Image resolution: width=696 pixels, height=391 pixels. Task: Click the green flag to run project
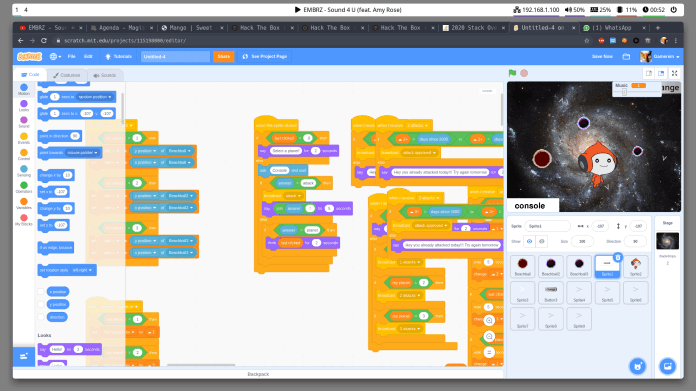click(512, 73)
